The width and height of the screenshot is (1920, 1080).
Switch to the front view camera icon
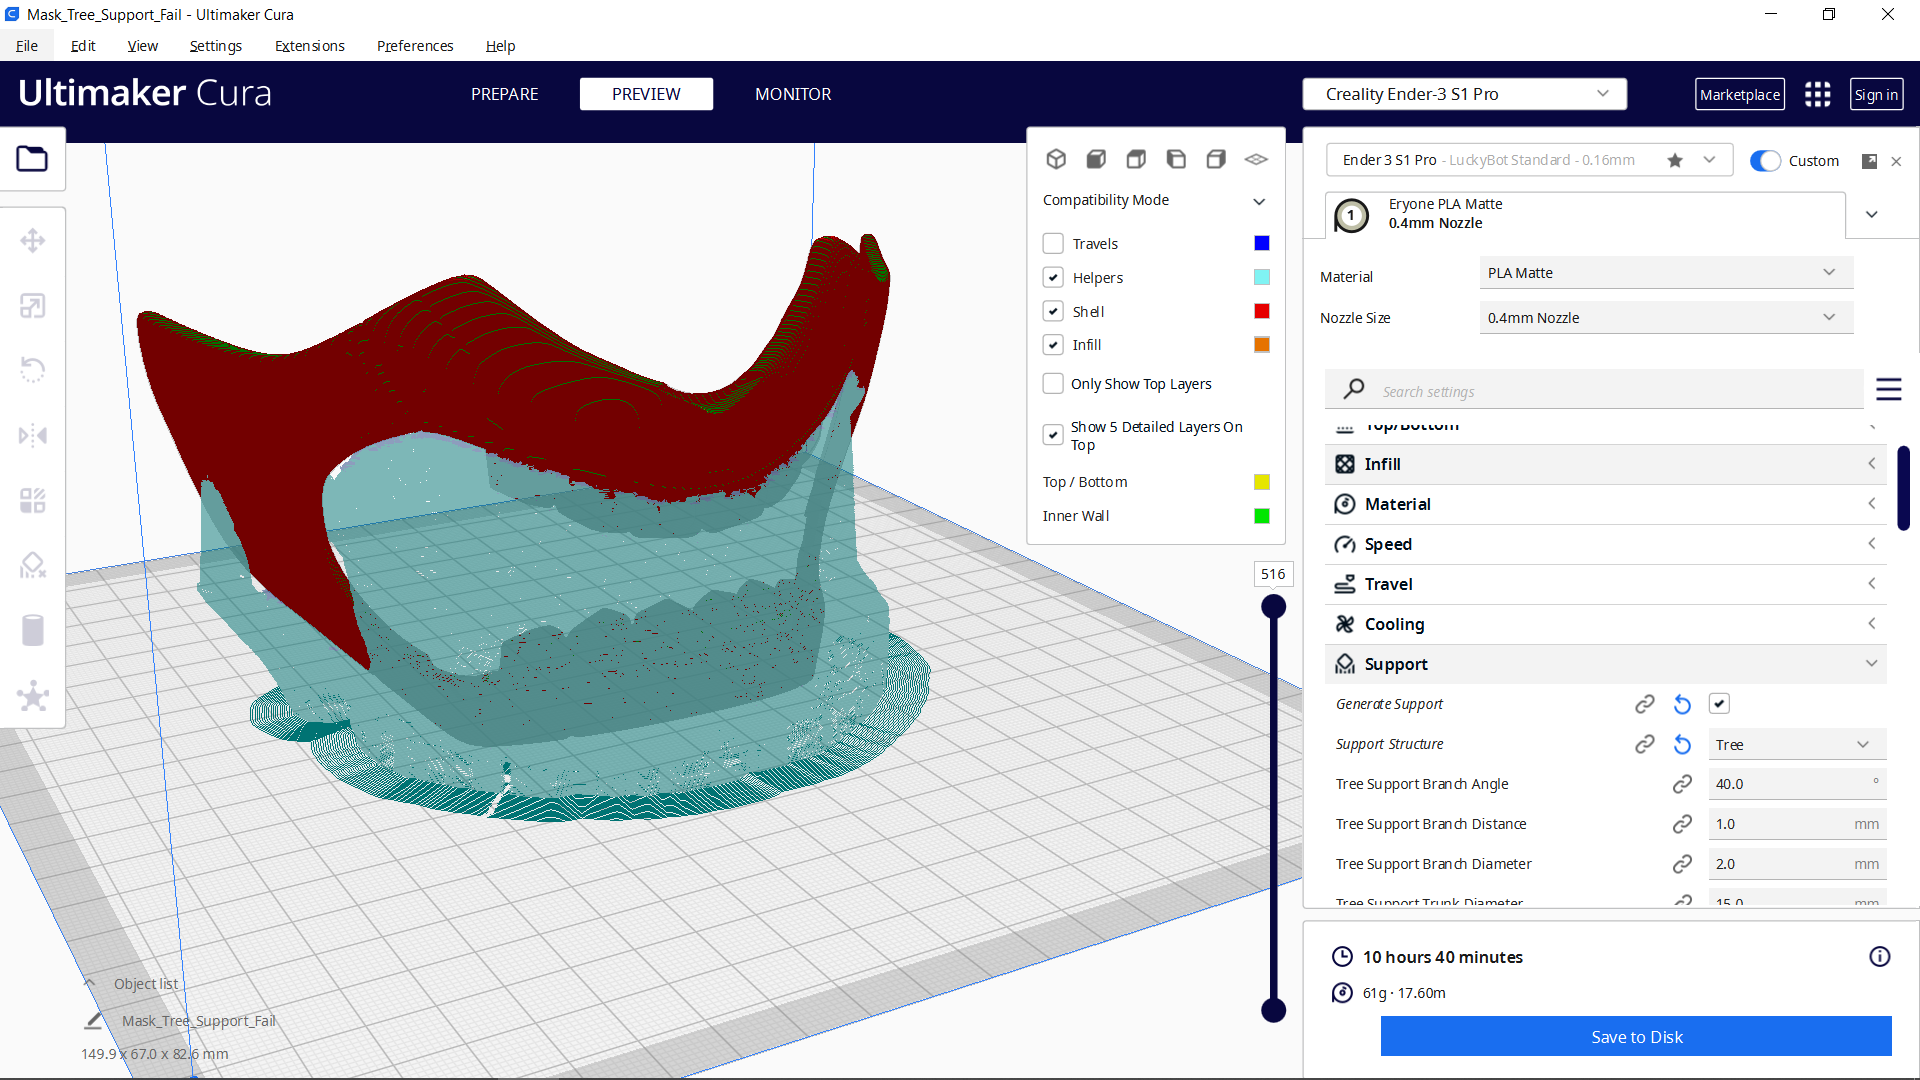coord(1096,159)
